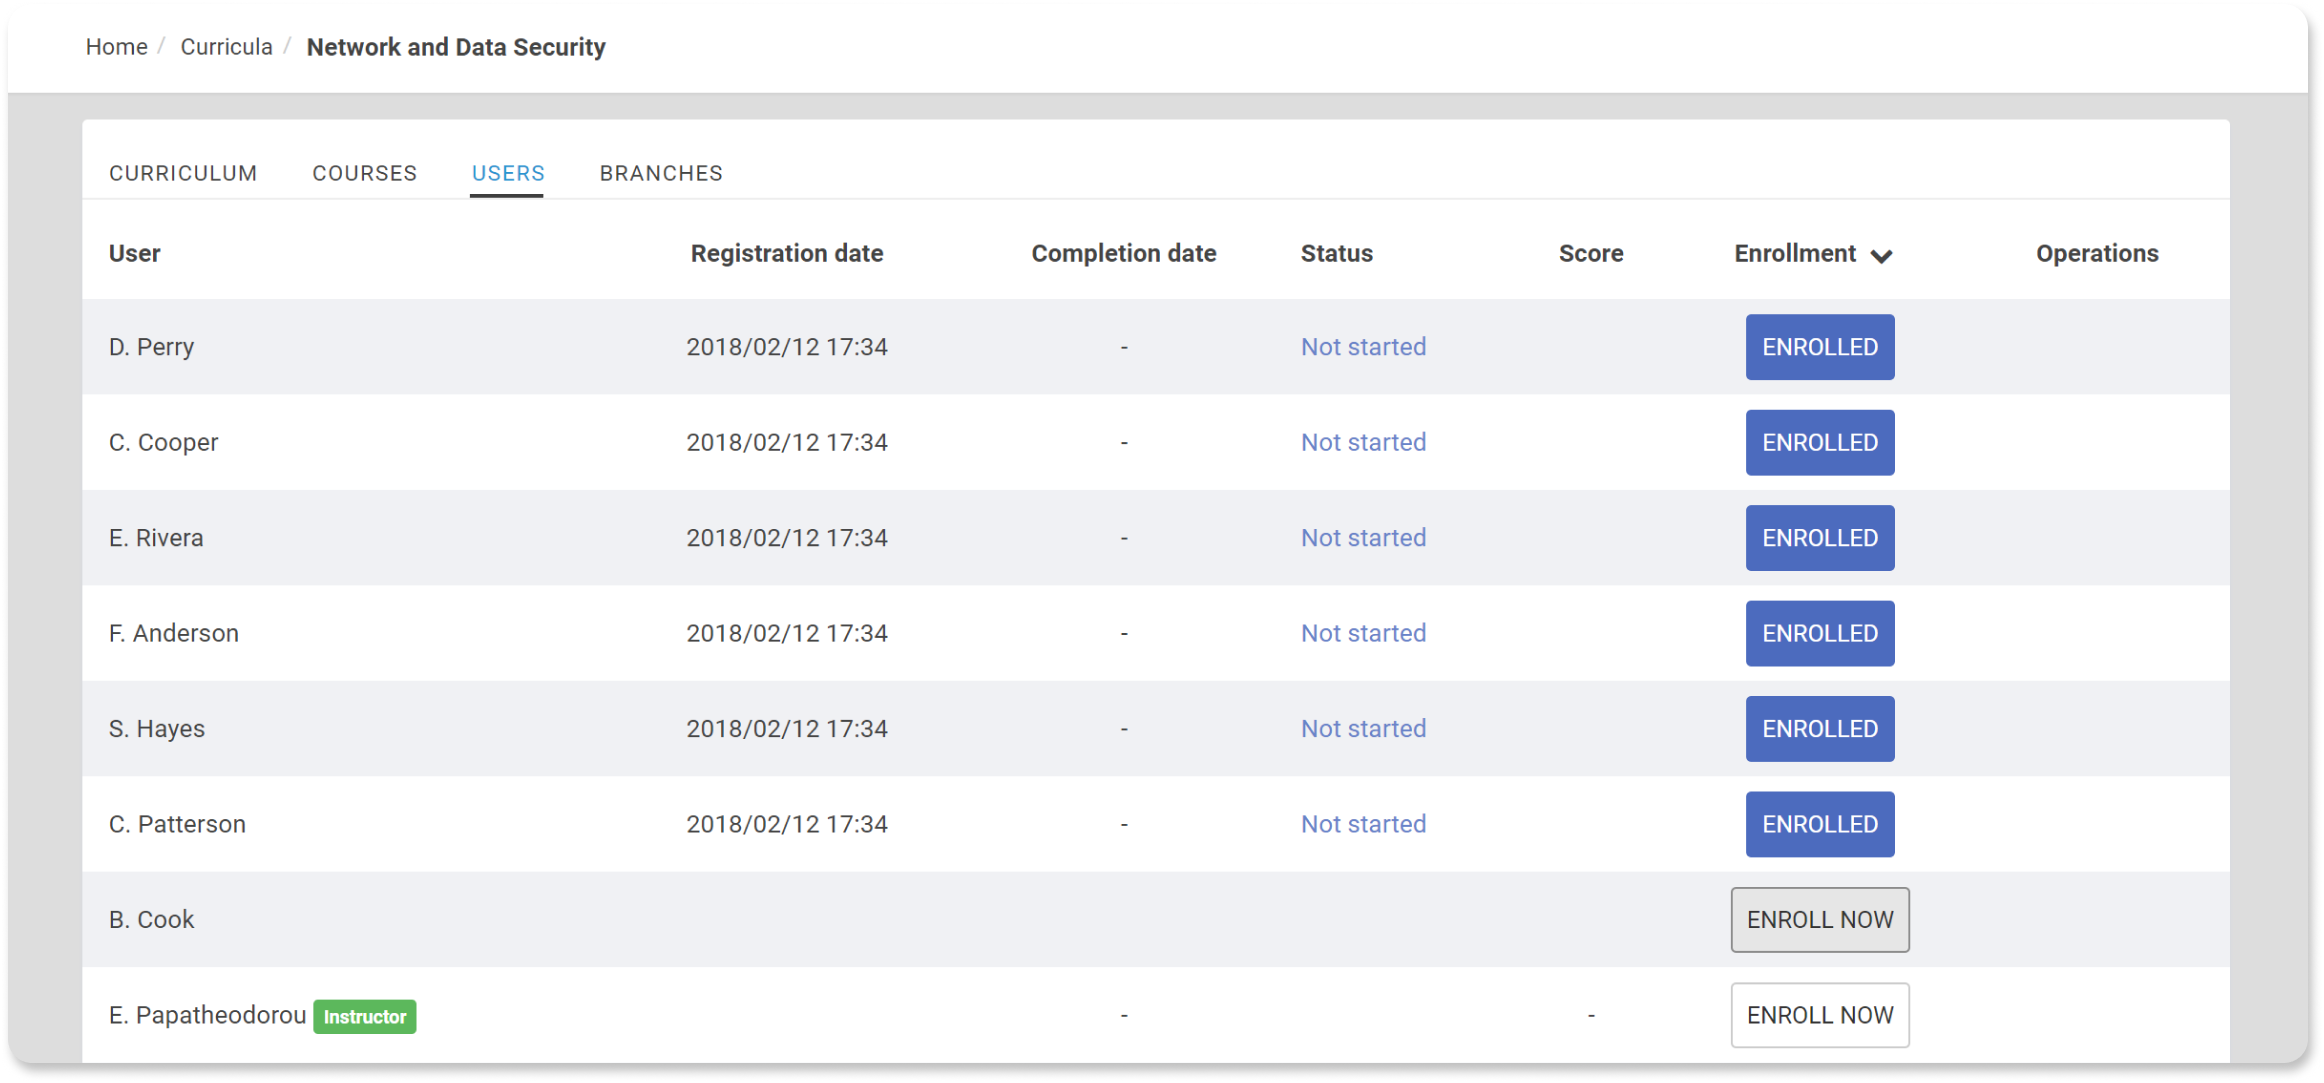Click the Enrolled button for D. Perry
2324x1083 pixels.
1820,347
